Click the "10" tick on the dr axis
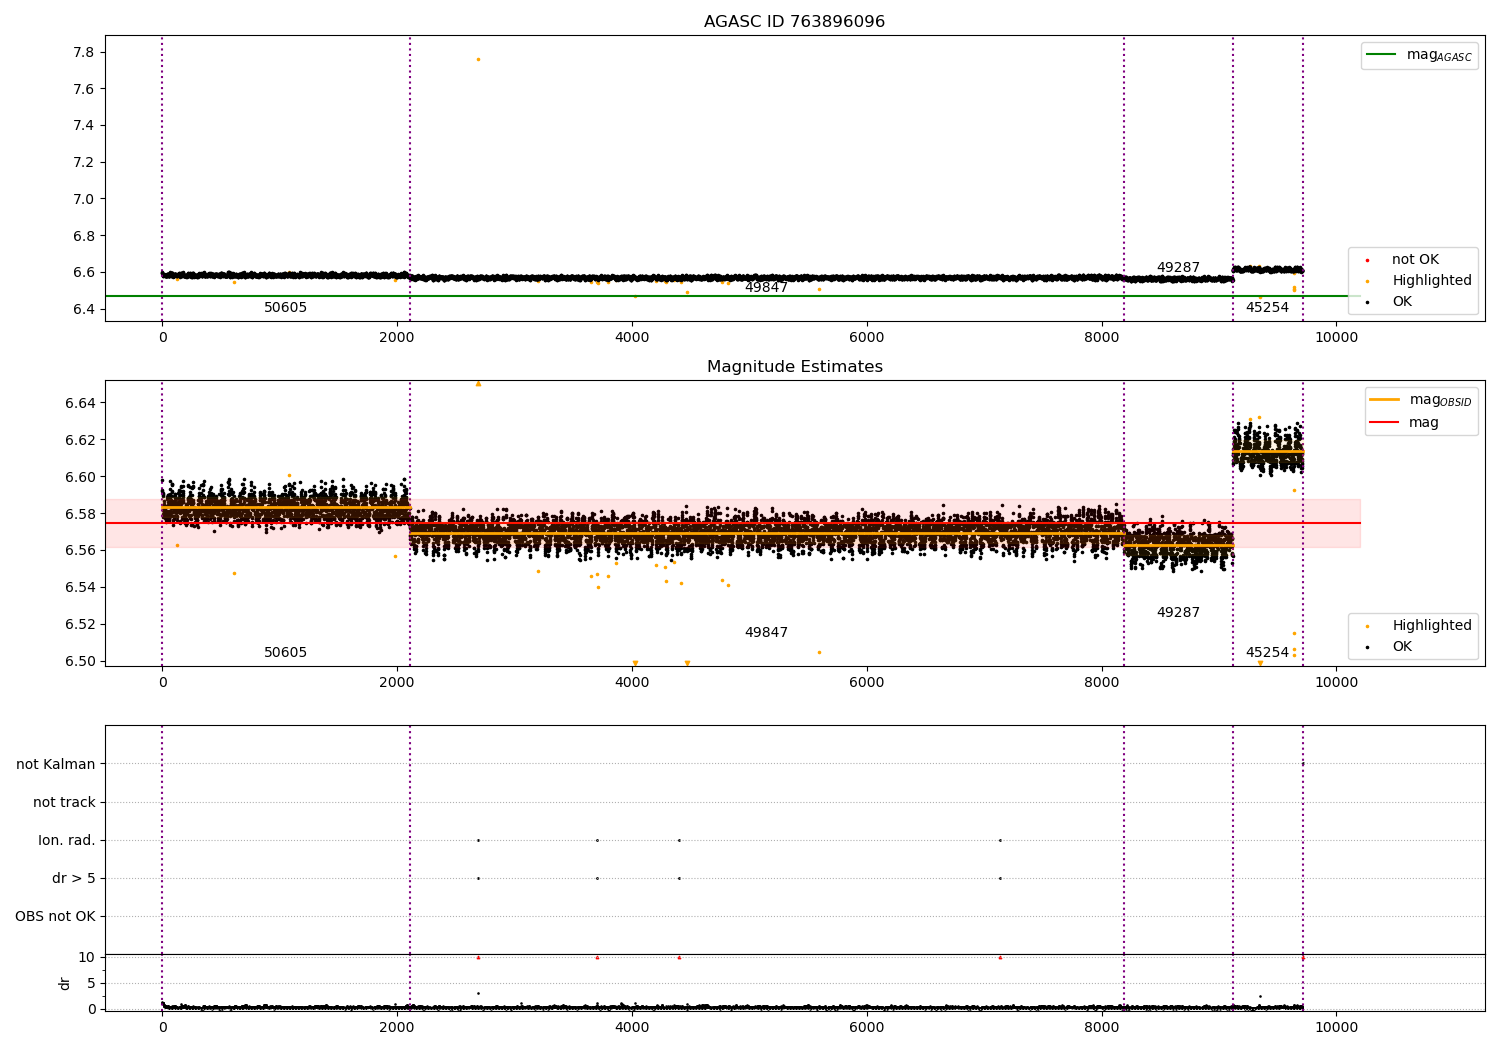 coord(87,957)
